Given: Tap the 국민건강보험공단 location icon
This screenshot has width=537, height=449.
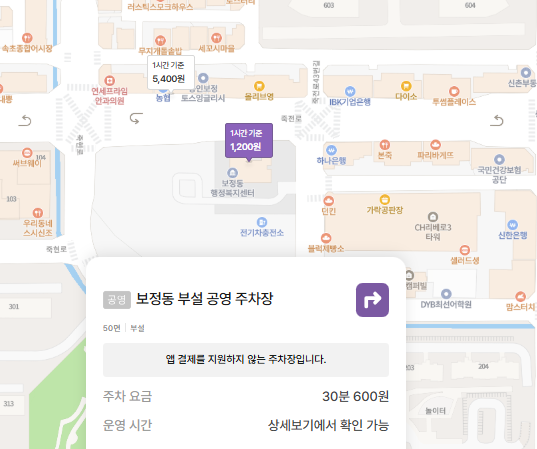Looking at the screenshot, I should coord(499,159).
